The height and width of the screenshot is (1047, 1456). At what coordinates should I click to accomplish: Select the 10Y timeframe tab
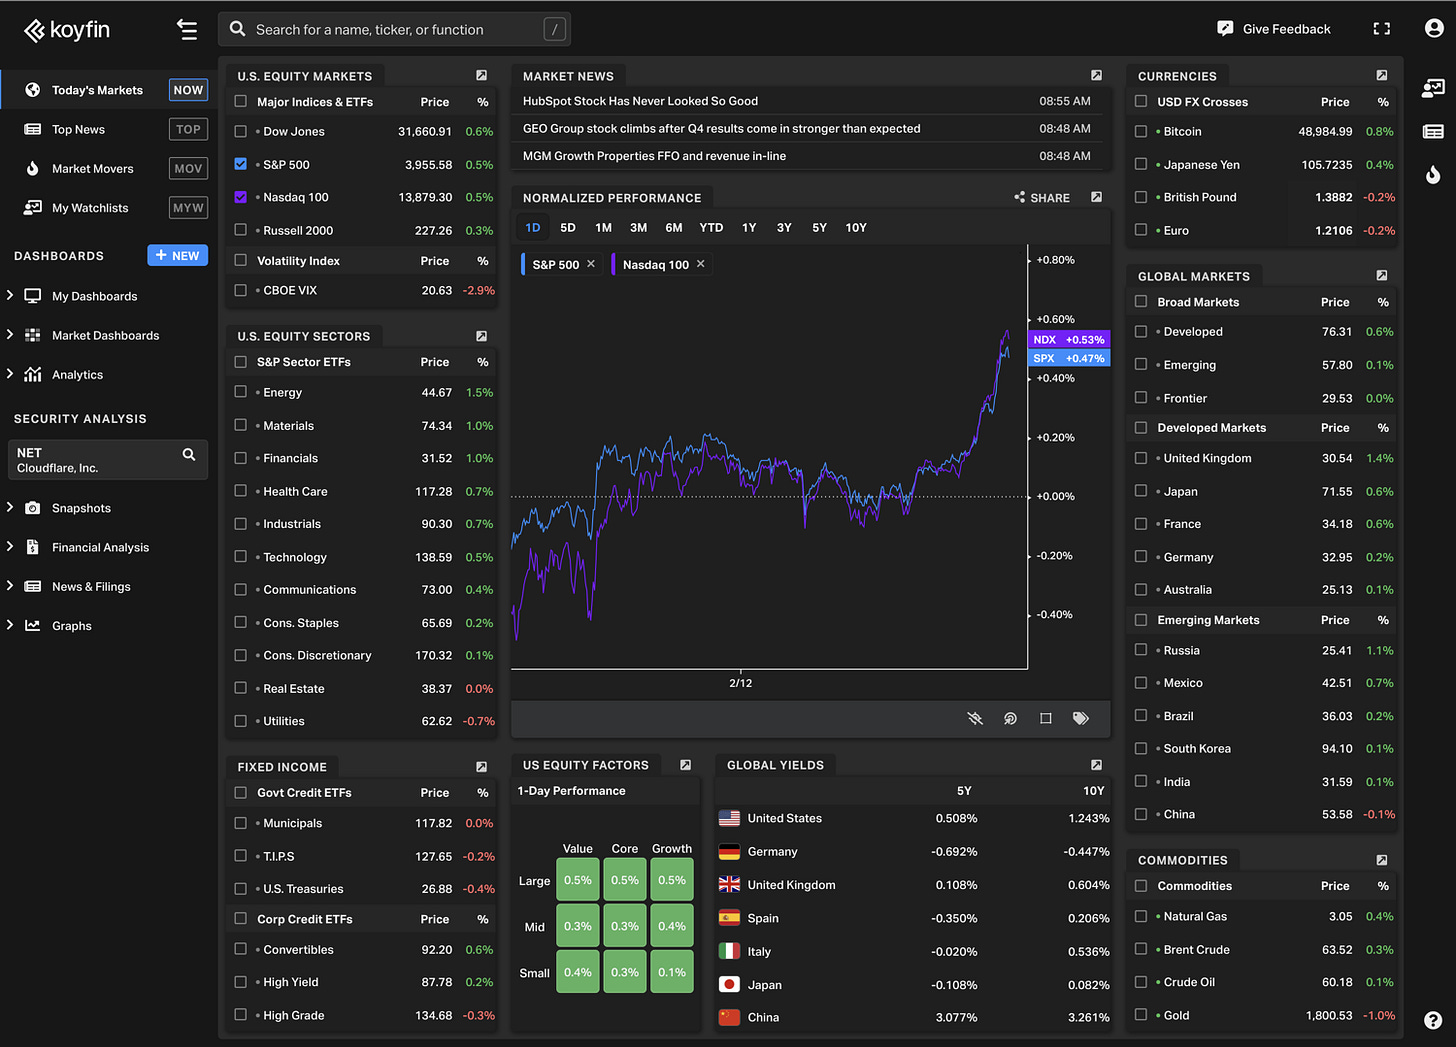(856, 228)
